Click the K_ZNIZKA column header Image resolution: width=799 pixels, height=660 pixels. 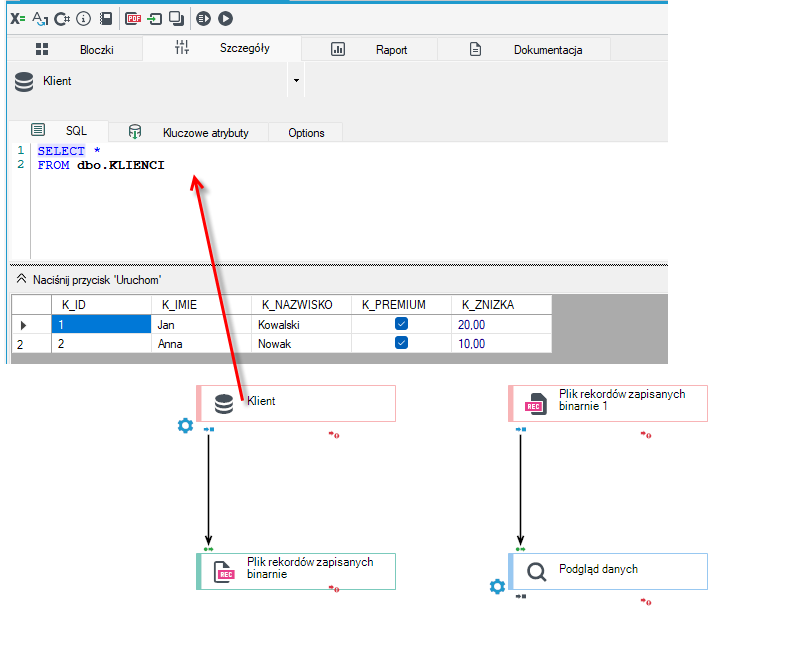click(501, 305)
